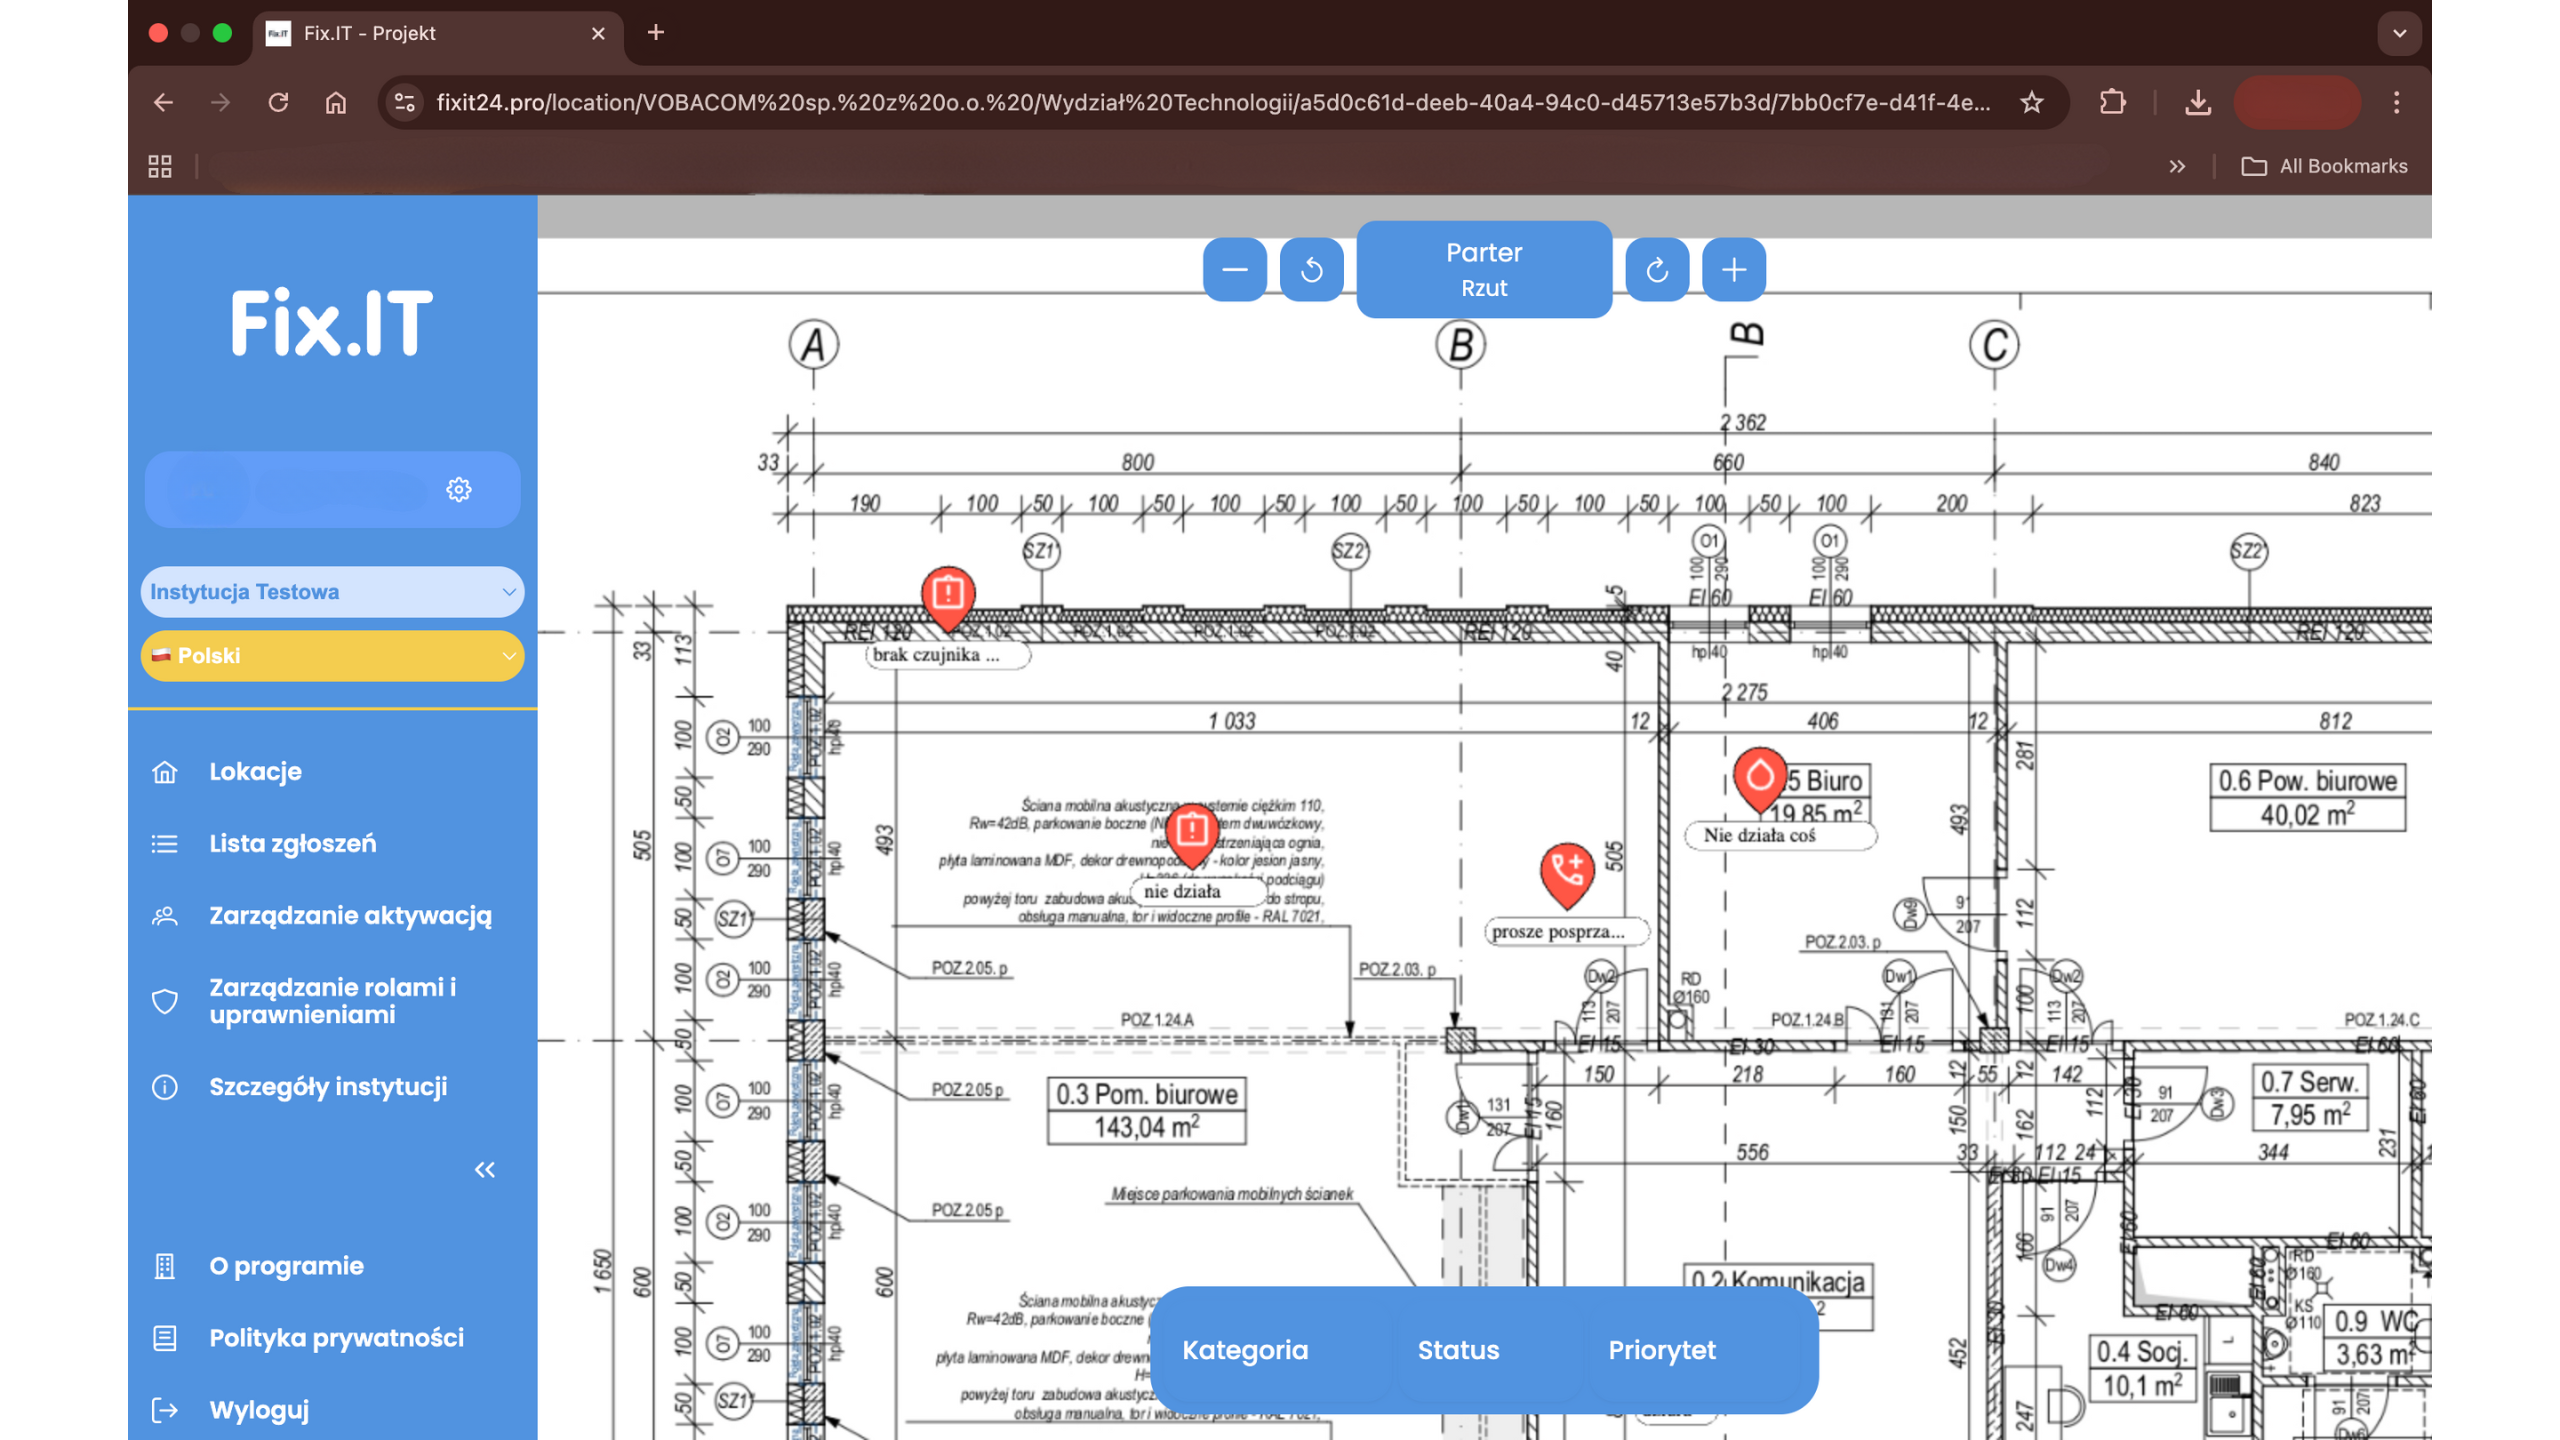Click Wyloguj to log out
2560x1440 pixels.
pos(259,1409)
